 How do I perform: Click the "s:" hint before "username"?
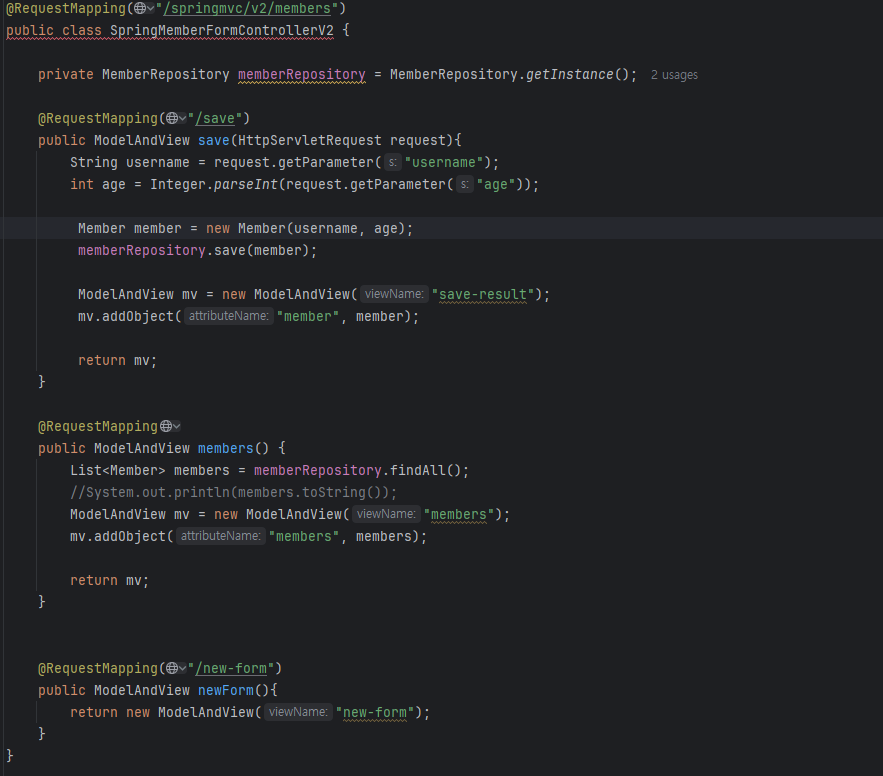393,163
